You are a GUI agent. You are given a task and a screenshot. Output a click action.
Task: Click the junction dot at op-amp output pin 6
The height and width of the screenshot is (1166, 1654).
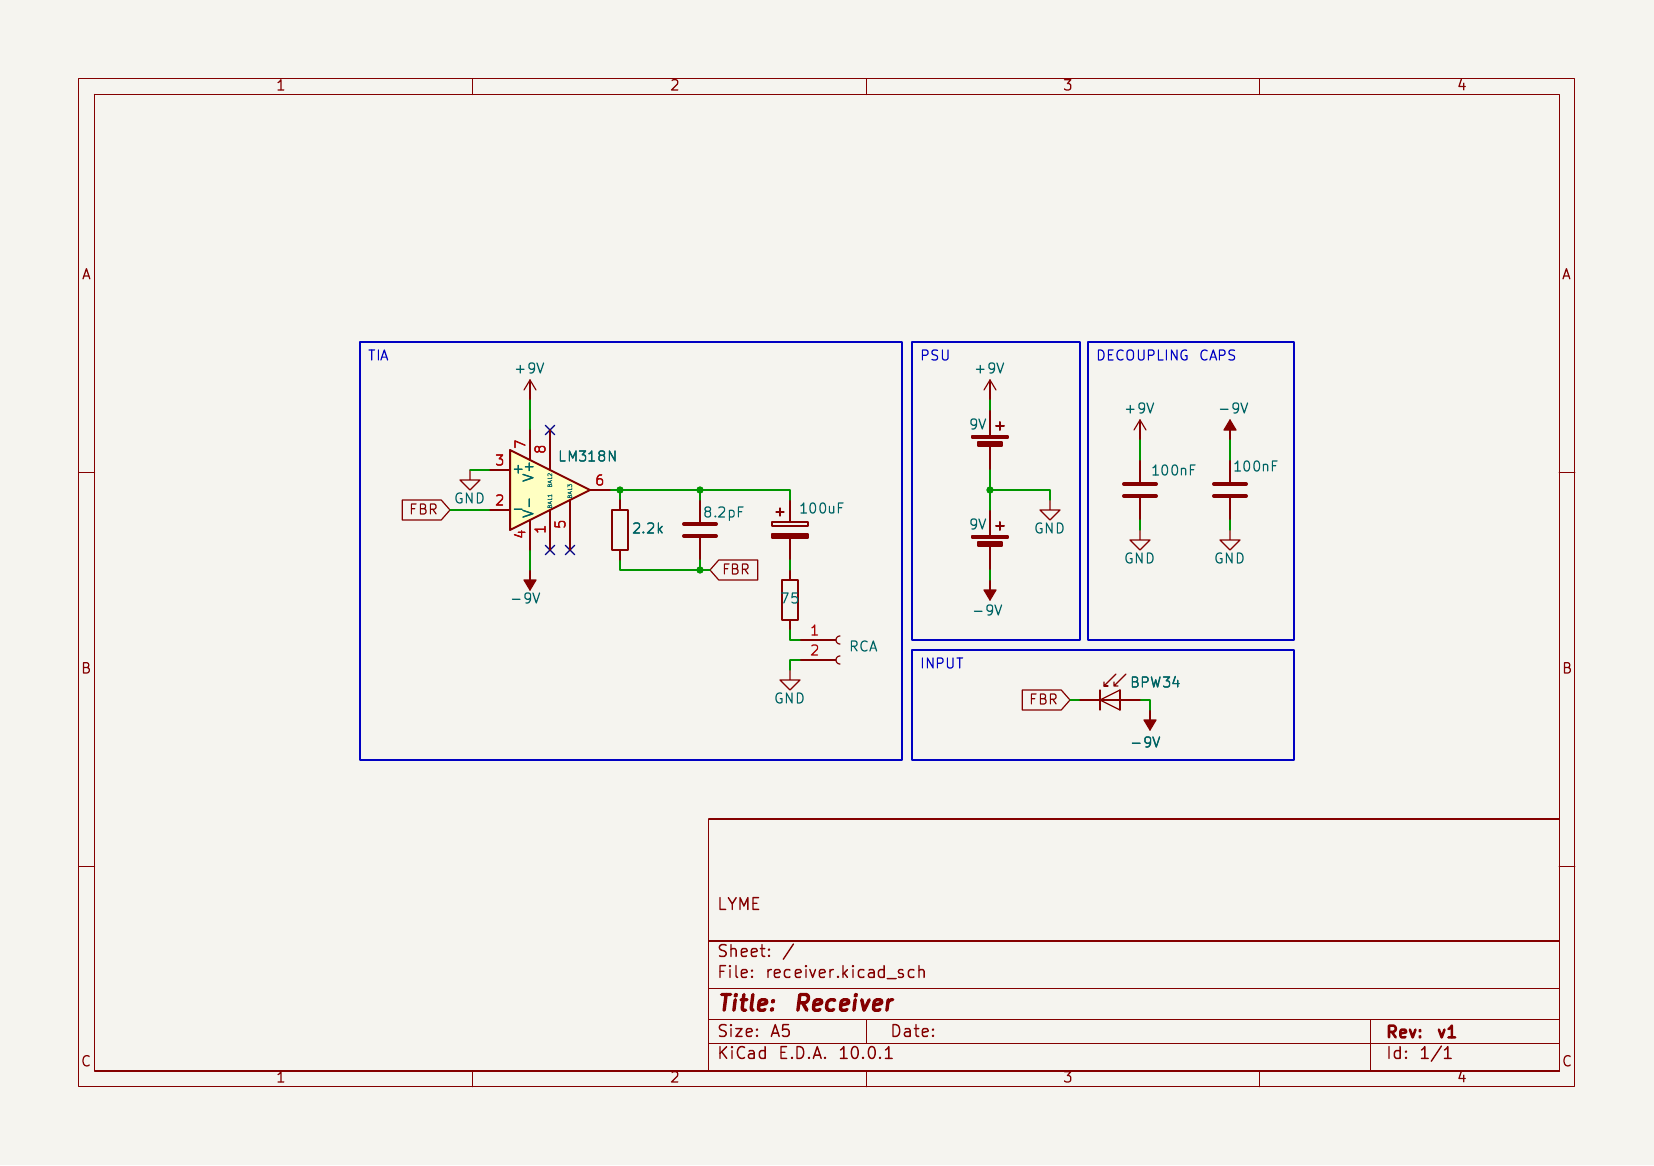click(x=620, y=490)
